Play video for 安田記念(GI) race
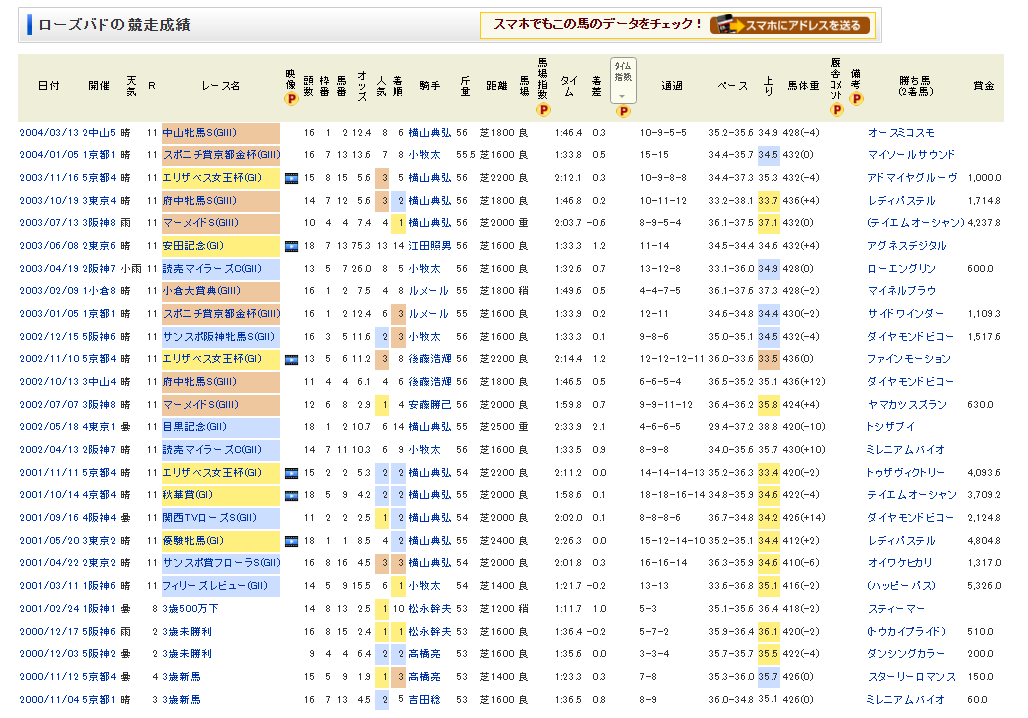 291,247
